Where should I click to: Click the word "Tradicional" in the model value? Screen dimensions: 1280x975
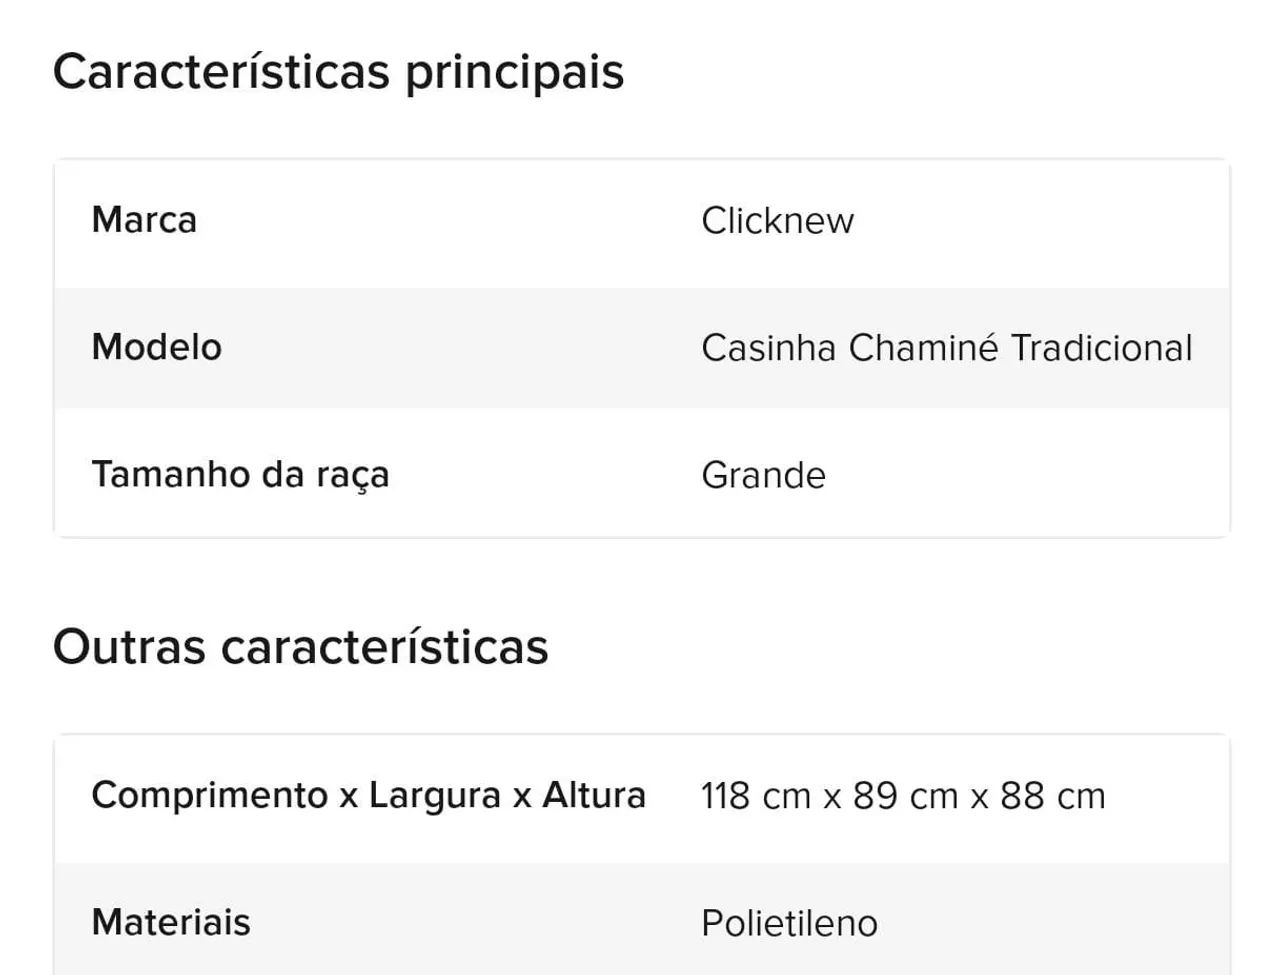coord(1101,348)
